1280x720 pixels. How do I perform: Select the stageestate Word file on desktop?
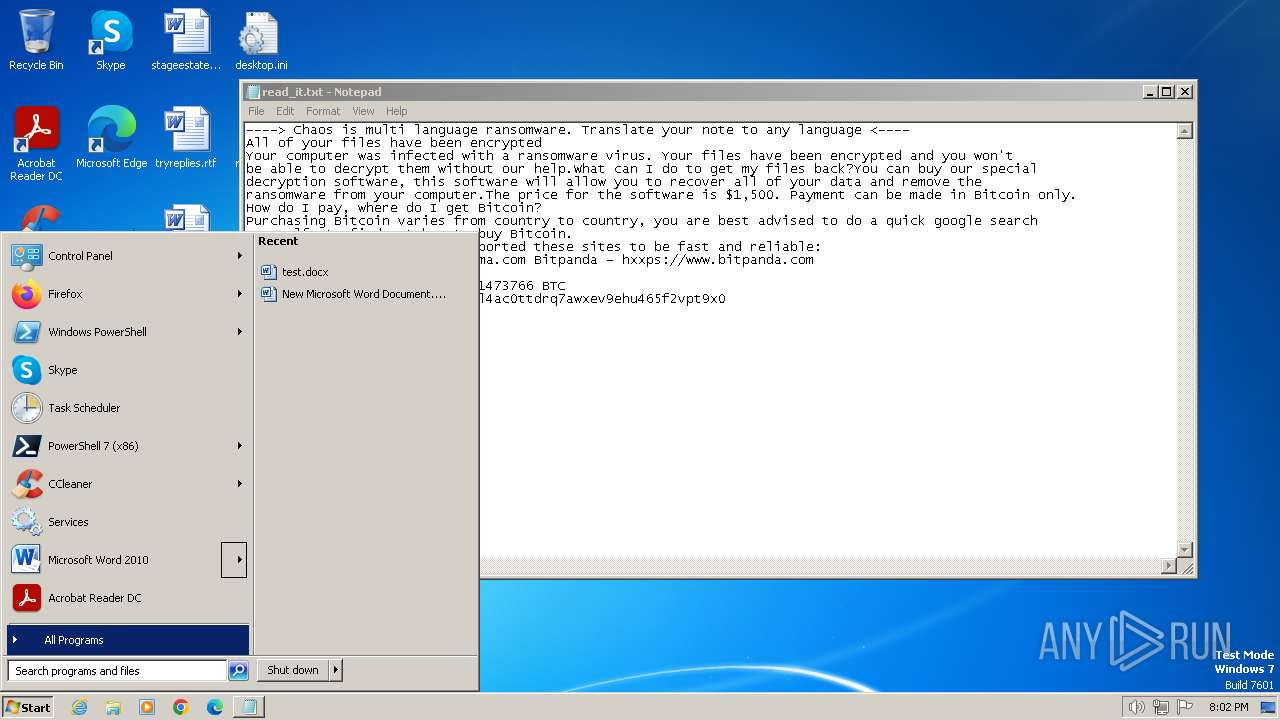[186, 40]
